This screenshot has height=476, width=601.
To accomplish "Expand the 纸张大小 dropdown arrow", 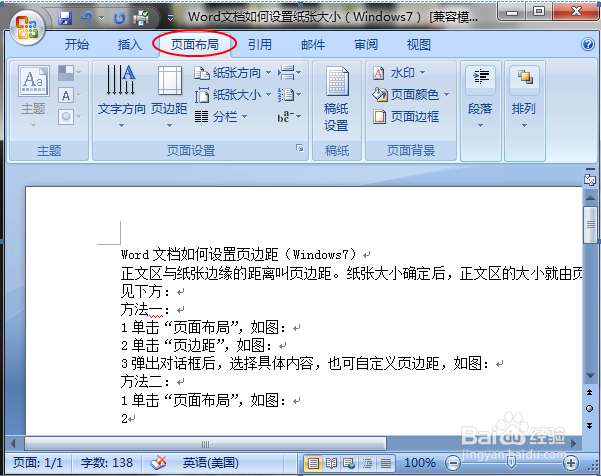I will coord(268,95).
